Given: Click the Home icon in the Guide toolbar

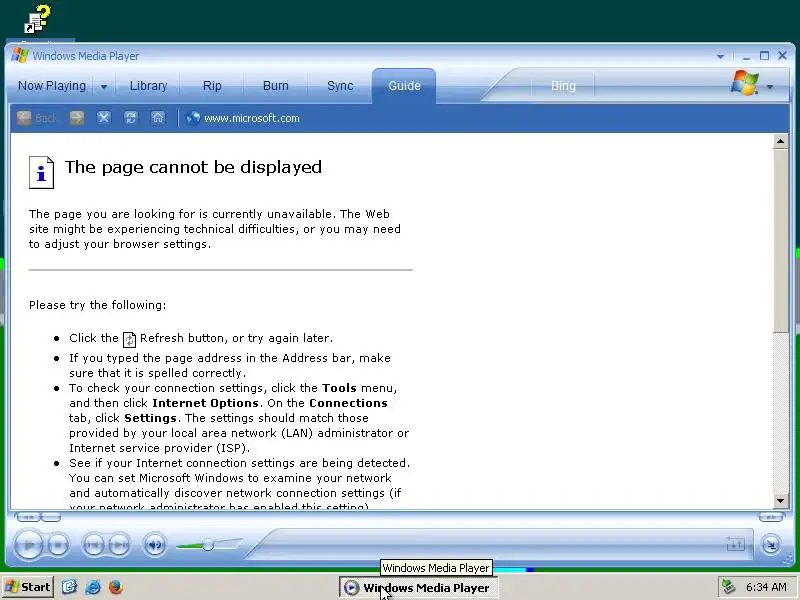Looking at the screenshot, I should click(x=158, y=118).
